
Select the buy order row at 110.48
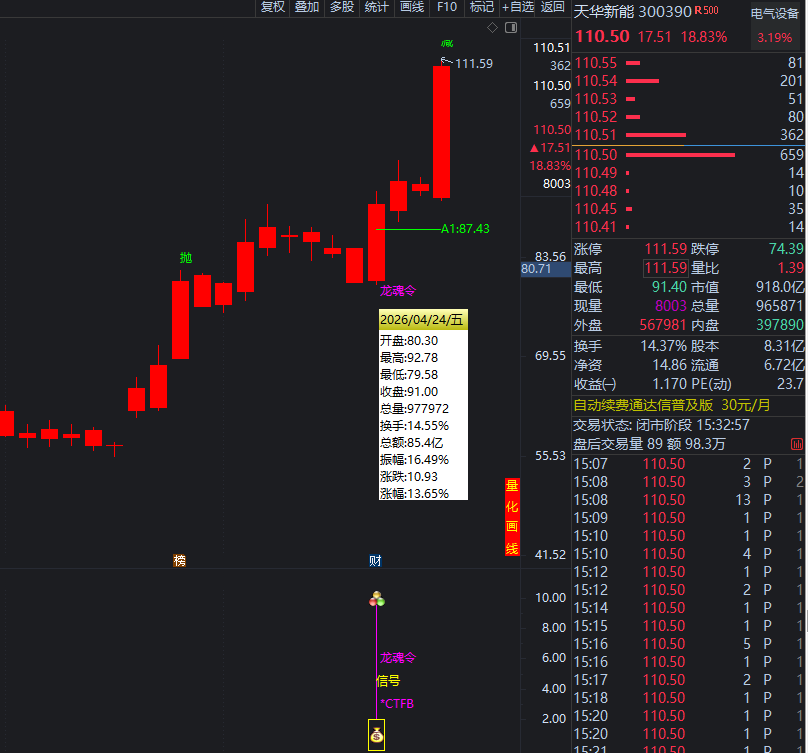(x=689, y=191)
